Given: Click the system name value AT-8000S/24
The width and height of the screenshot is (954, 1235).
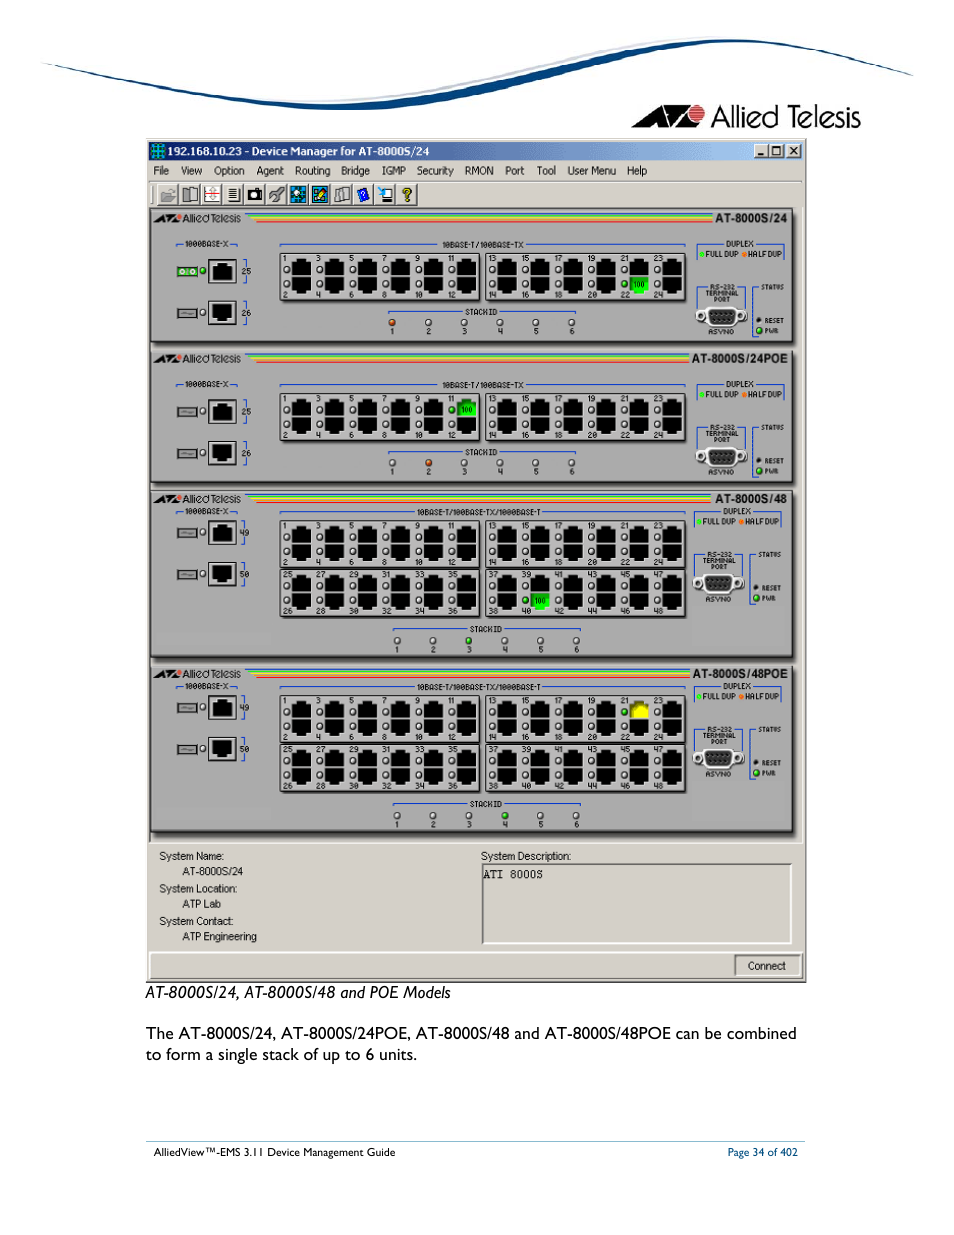Looking at the screenshot, I should pos(212,872).
